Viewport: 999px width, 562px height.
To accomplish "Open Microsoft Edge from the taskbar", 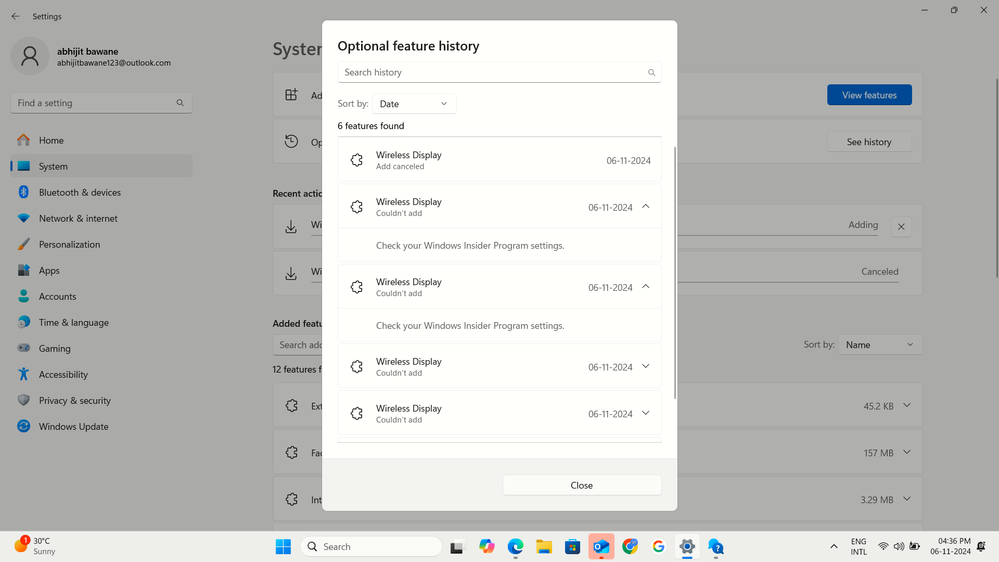I will 515,547.
